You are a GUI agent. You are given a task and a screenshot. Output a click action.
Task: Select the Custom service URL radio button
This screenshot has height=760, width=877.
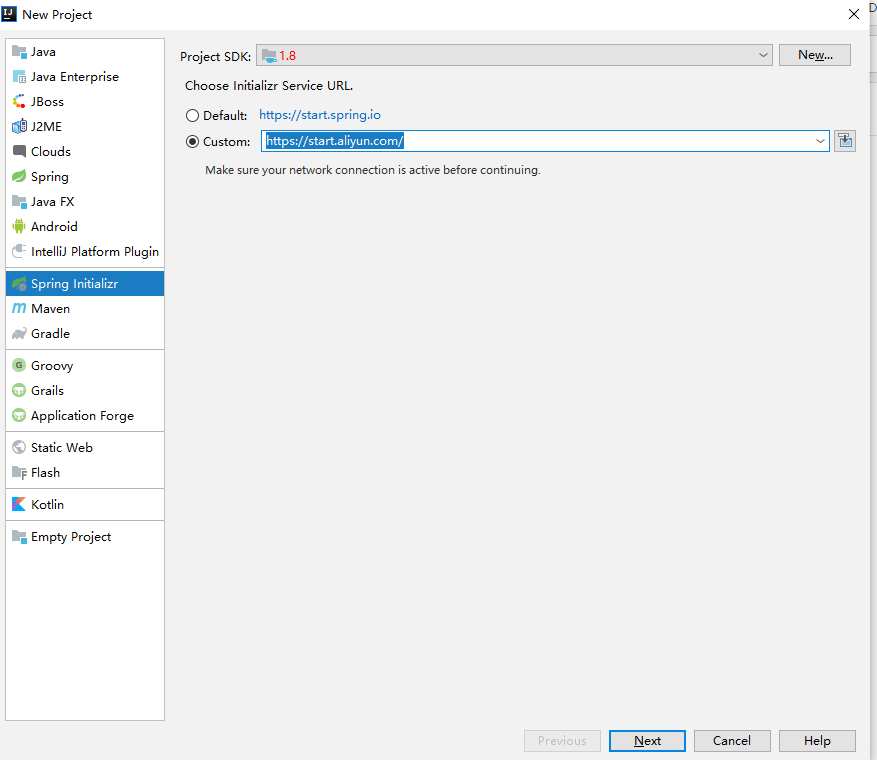[192, 141]
